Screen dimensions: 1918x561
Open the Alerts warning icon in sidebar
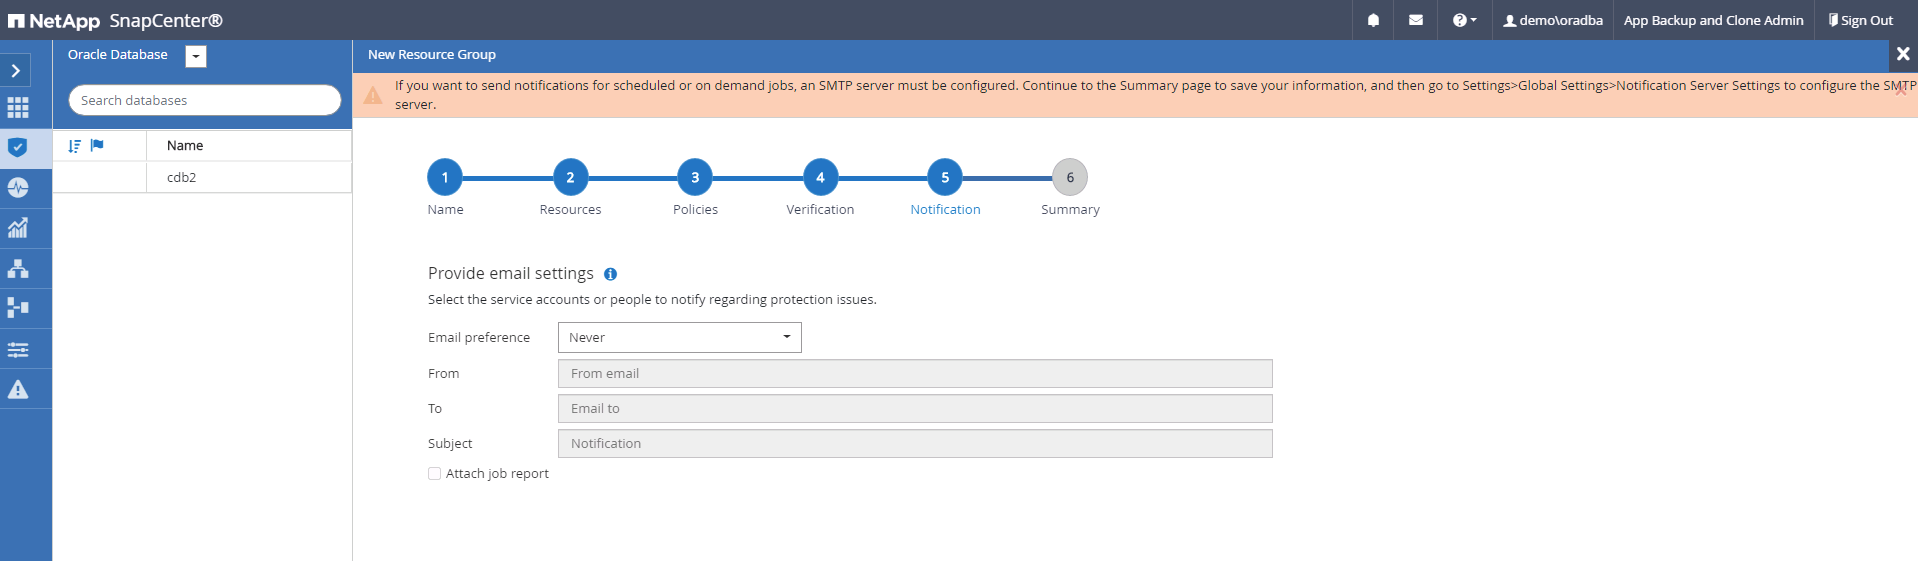[18, 389]
